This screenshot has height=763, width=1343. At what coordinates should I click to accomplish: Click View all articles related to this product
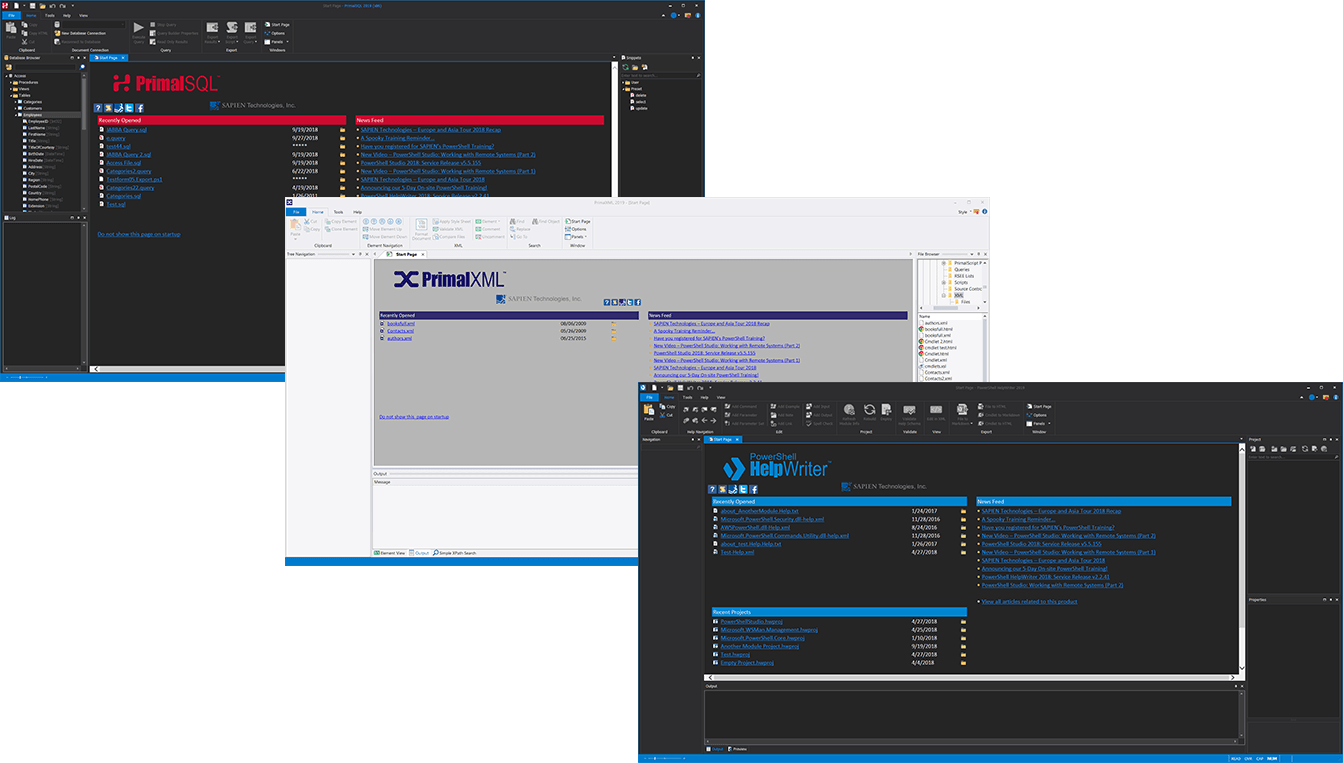1028,600
